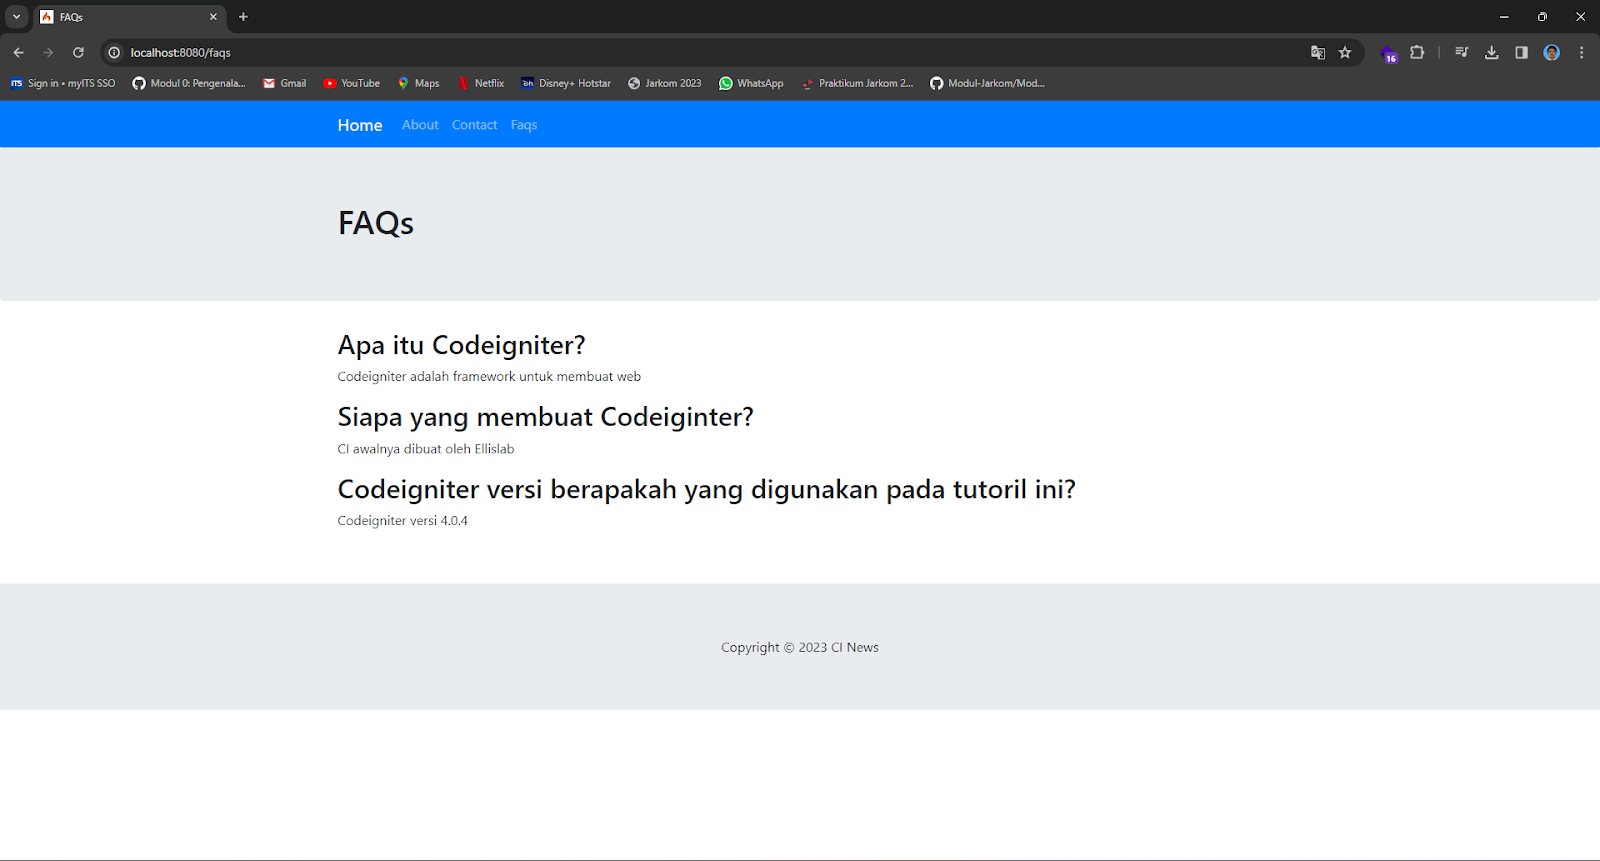The width and height of the screenshot is (1600, 861).
Task: Select the FAQs browser tab
Action: click(128, 17)
